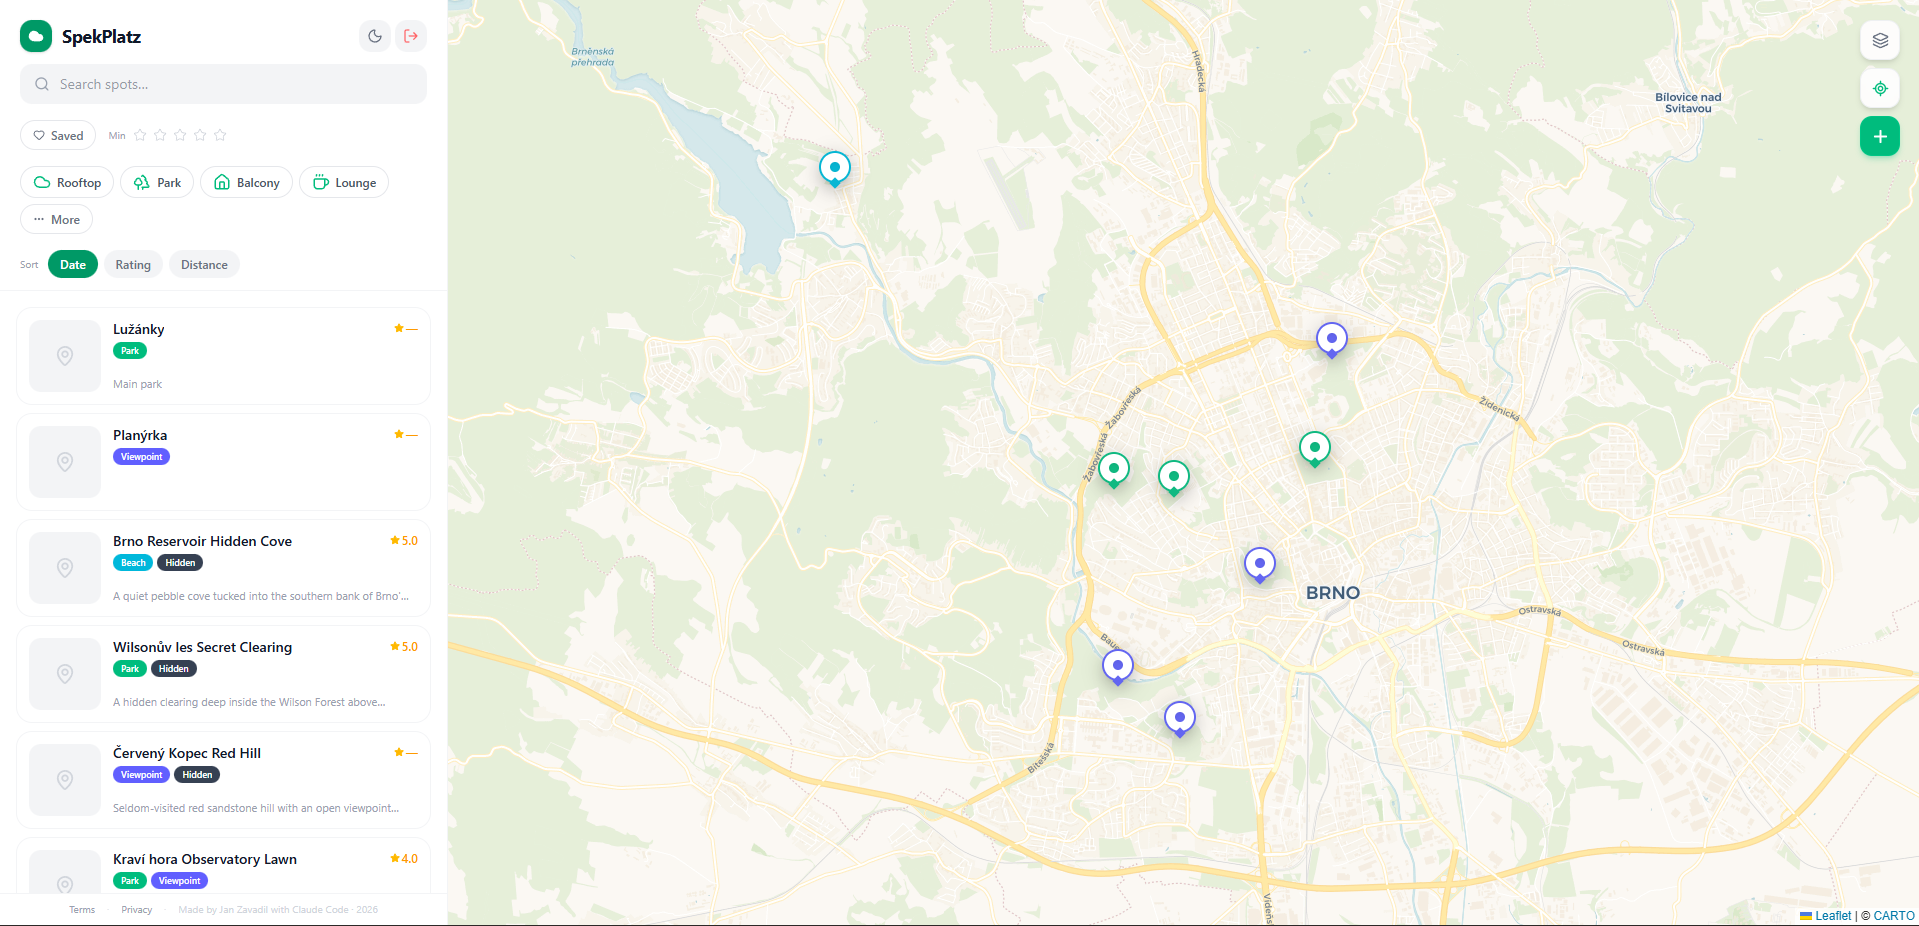Viewport: 1919px width, 926px height.
Task: Open the map layers control
Action: click(1879, 41)
